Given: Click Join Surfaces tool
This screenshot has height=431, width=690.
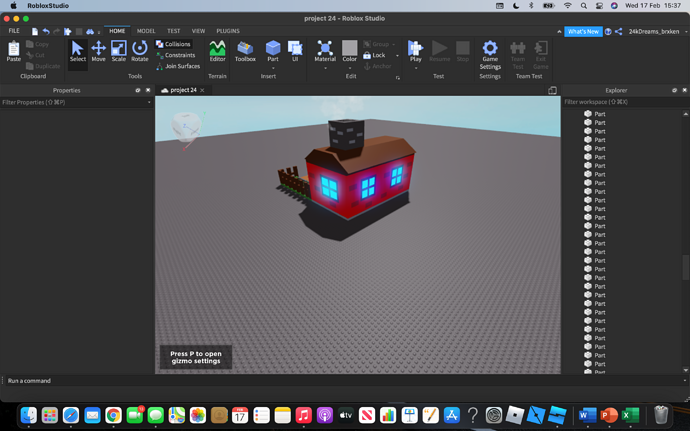Looking at the screenshot, I should pyautogui.click(x=178, y=66).
